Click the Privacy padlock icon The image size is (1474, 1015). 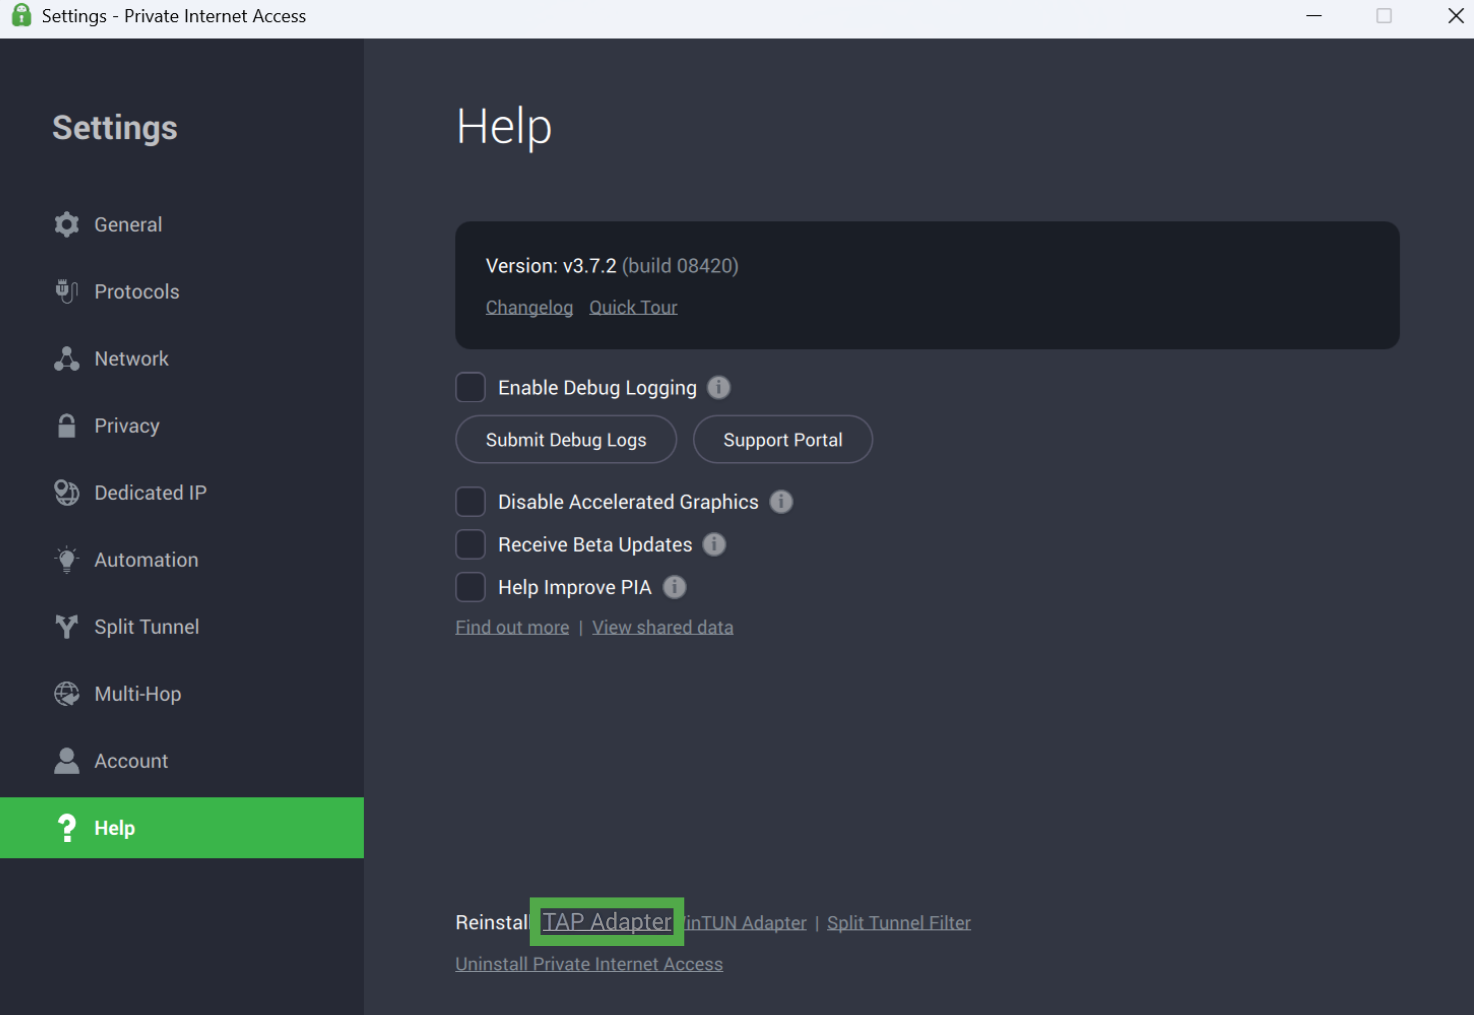click(x=67, y=426)
